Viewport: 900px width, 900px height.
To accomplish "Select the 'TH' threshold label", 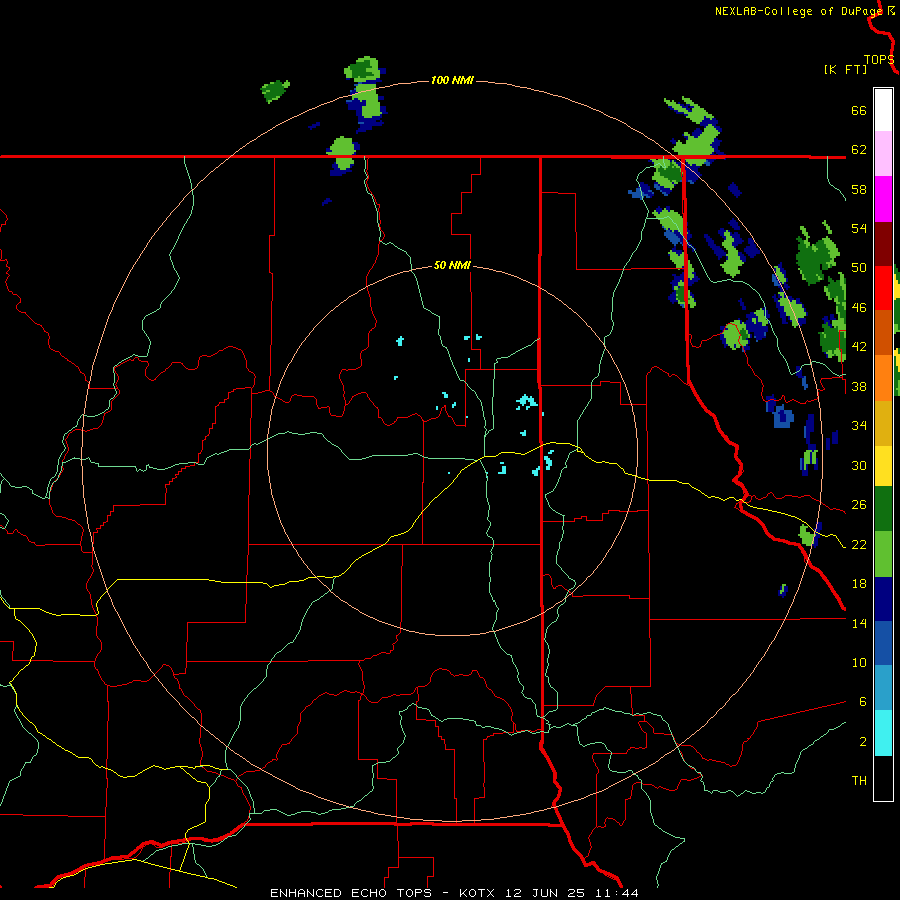I will pyautogui.click(x=859, y=781).
